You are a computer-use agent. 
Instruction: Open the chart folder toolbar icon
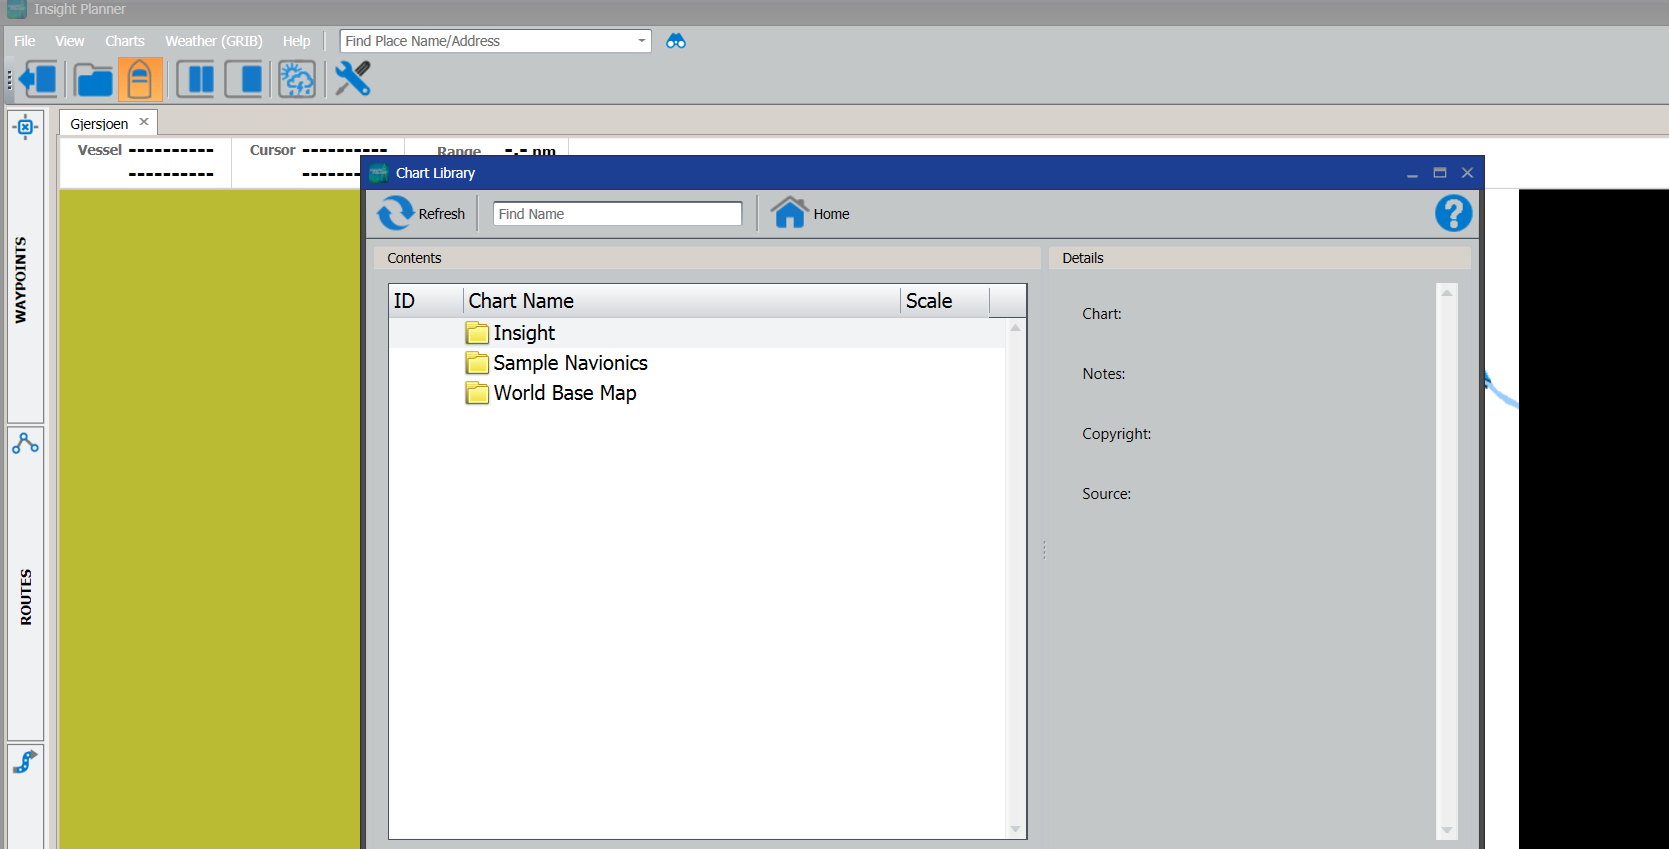(93, 79)
